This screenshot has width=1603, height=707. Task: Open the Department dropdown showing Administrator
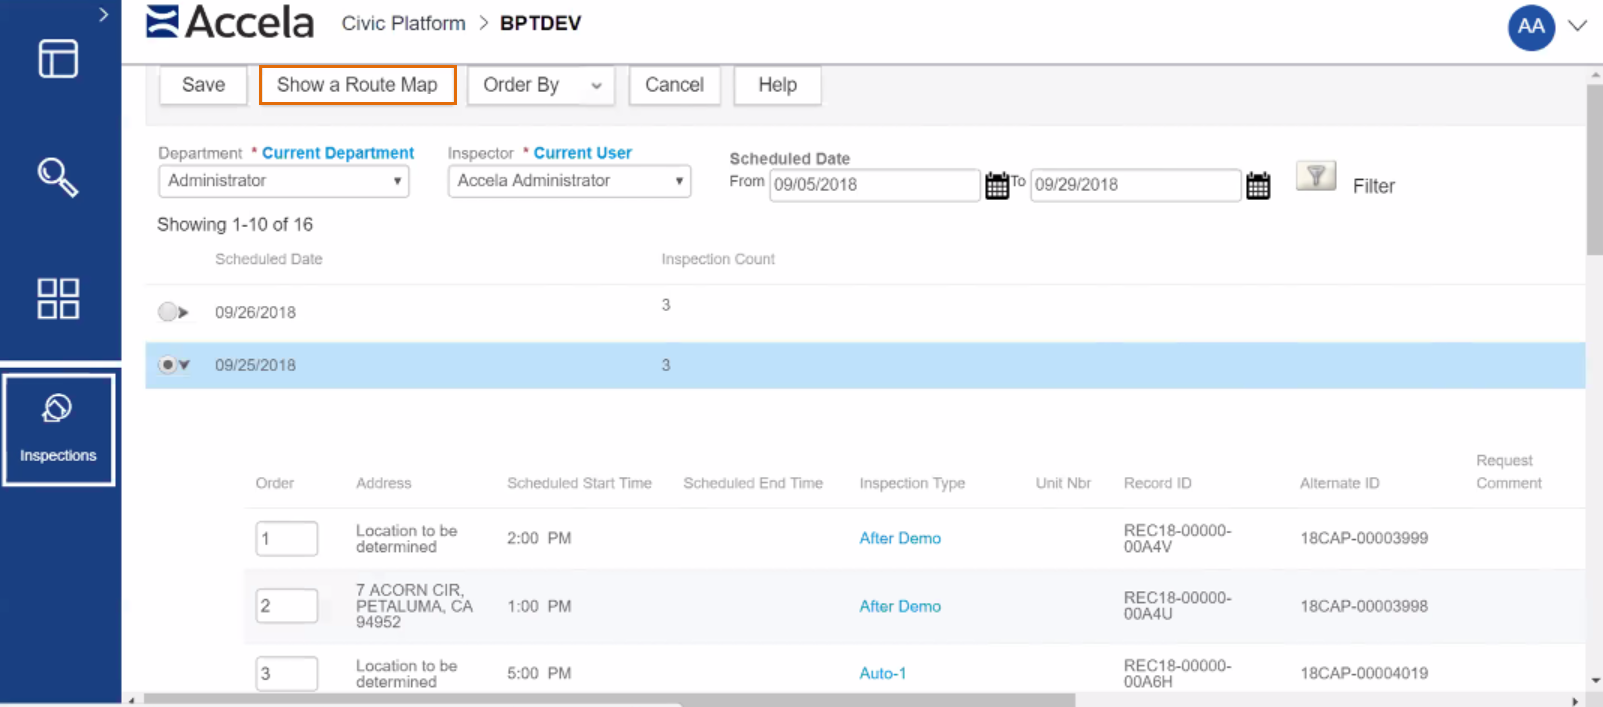[x=284, y=181]
